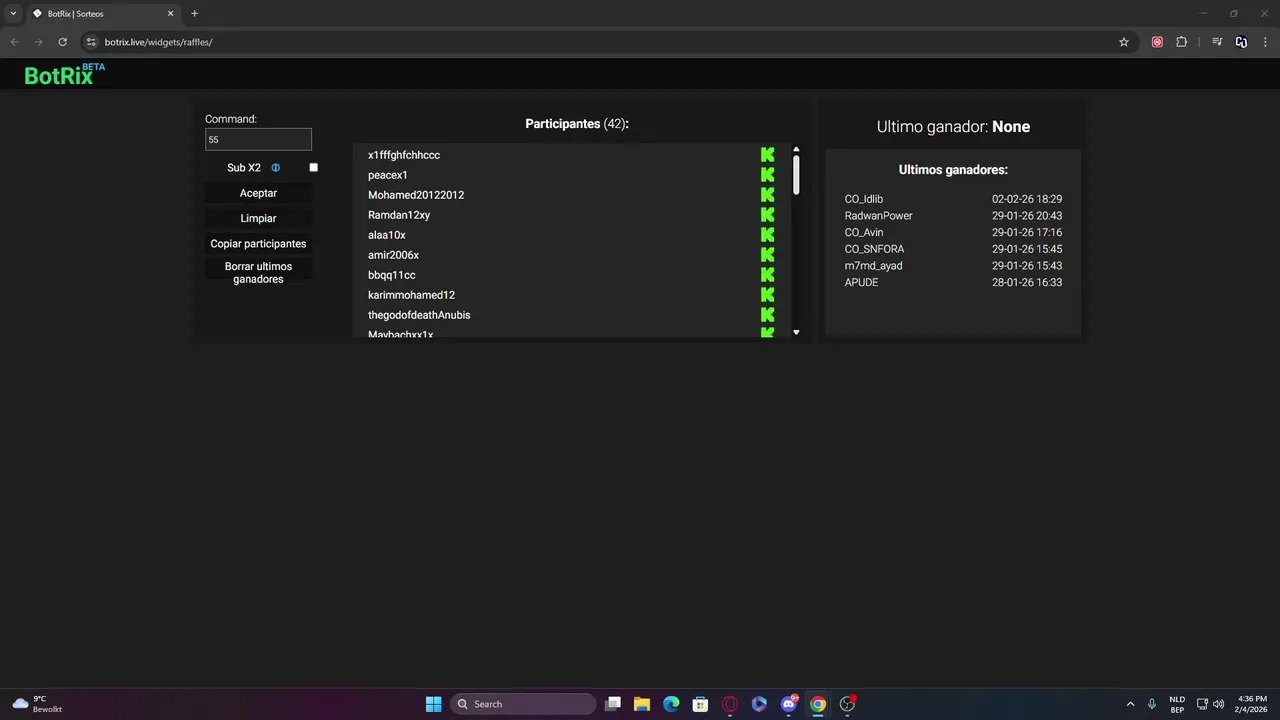
Task: Click winner CO_SNFORA in Ultimos ganadores
Action: pyautogui.click(x=875, y=249)
